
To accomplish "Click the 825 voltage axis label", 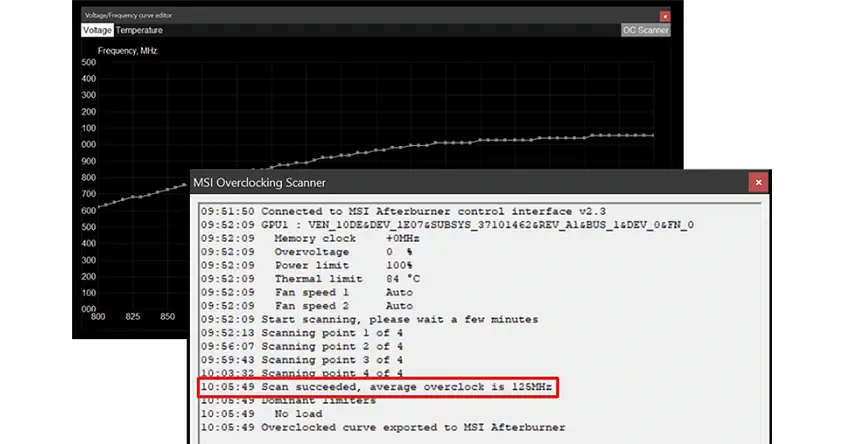I will pyautogui.click(x=132, y=316).
